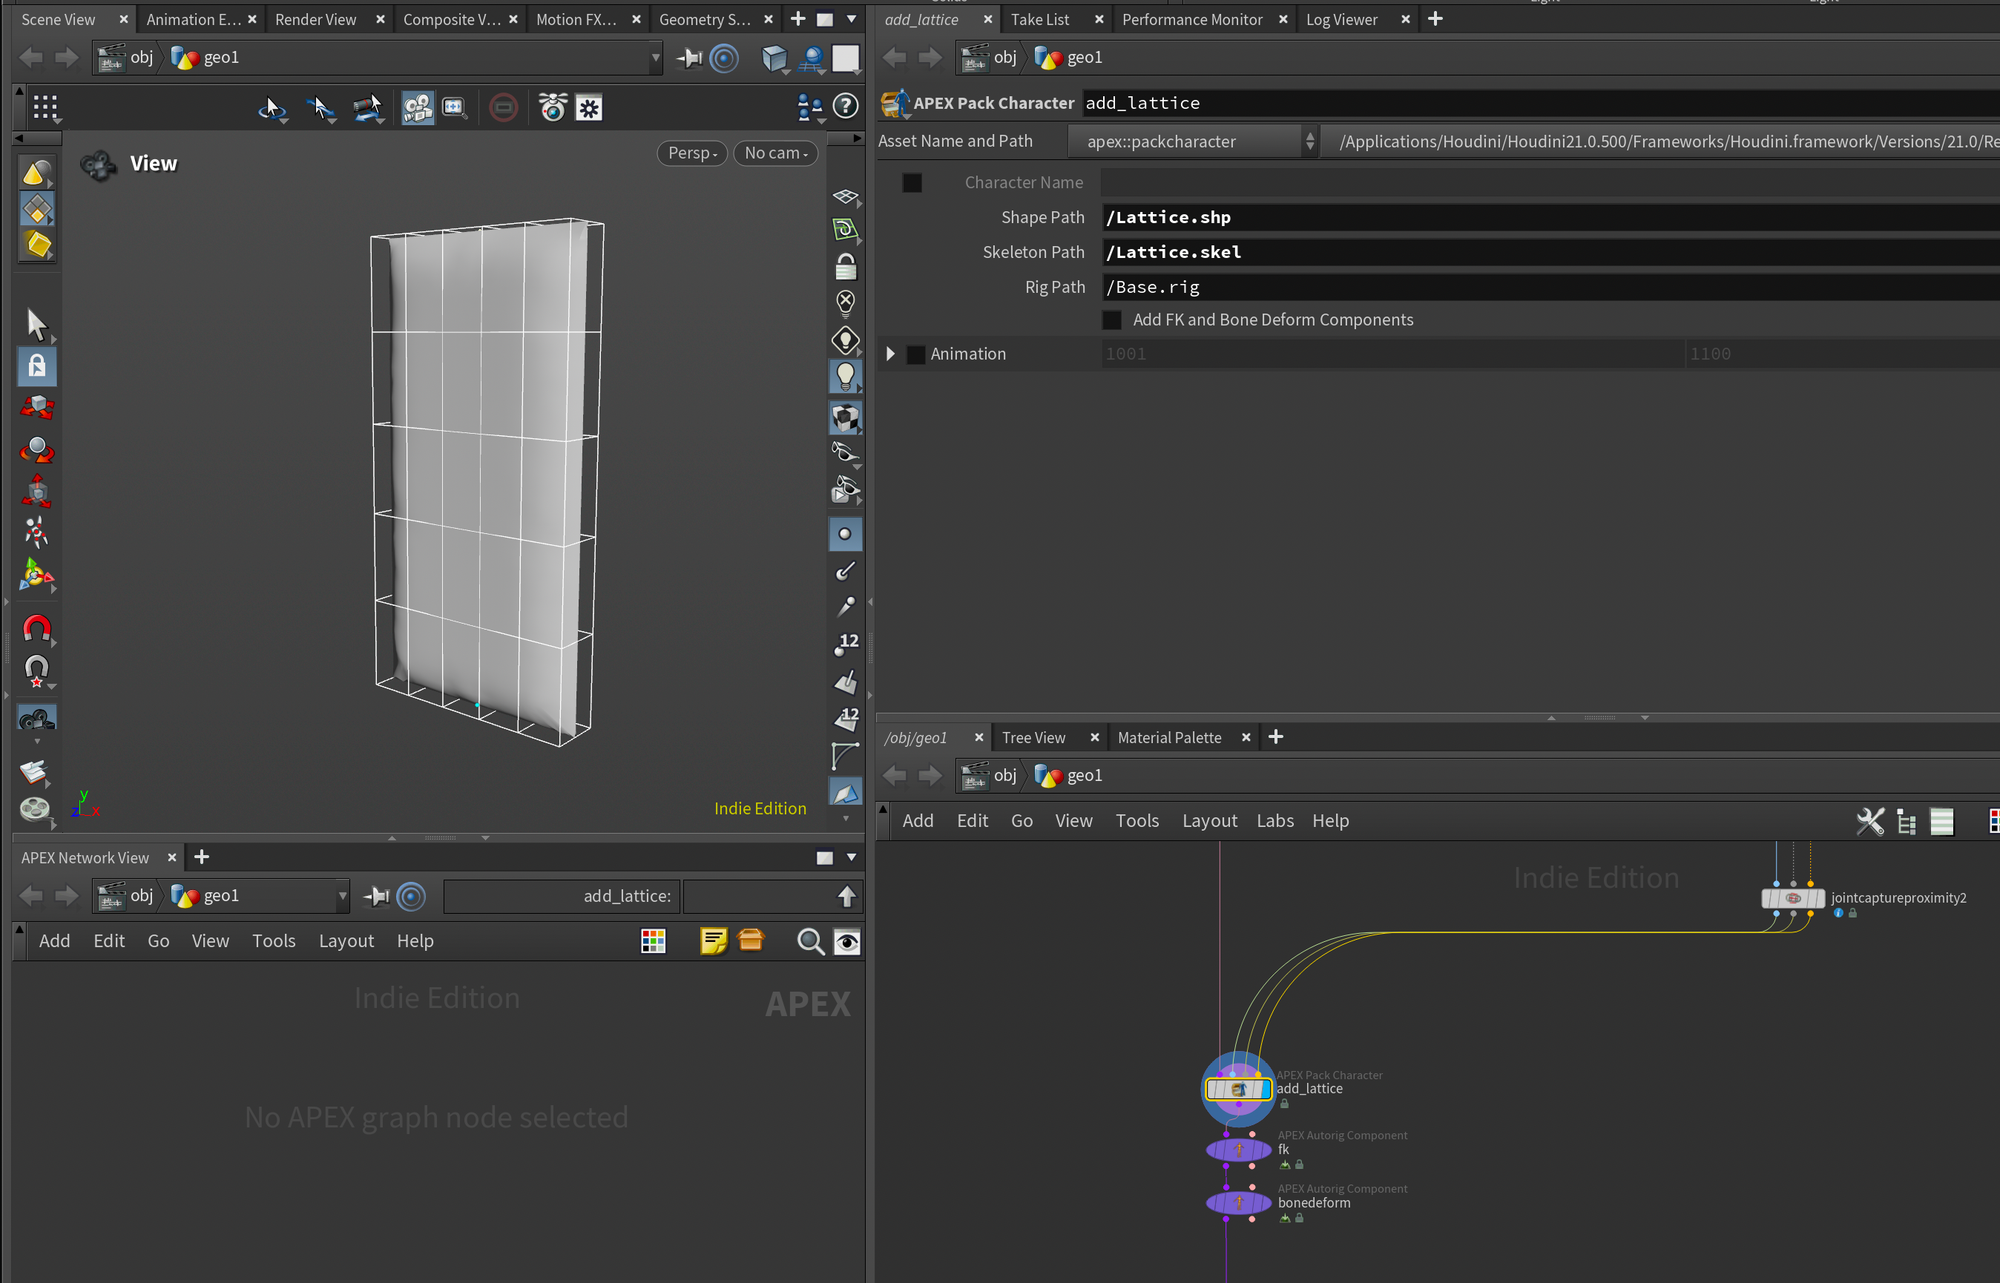Enable the Character Name checkbox

point(912,183)
